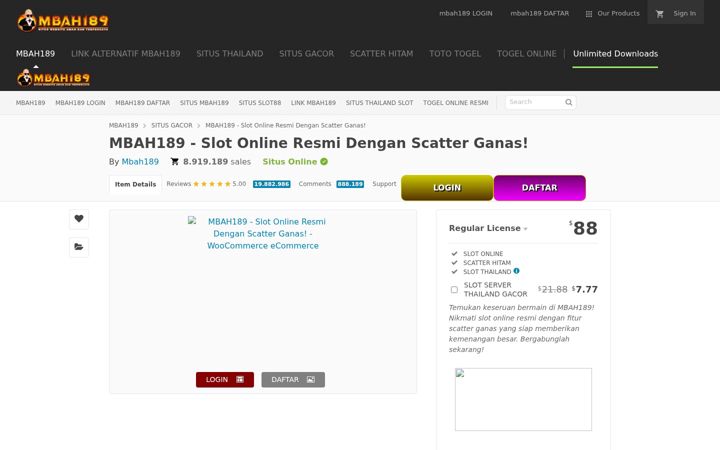
Task: Select SITUS GACOR in main navigation
Action: click(x=306, y=54)
